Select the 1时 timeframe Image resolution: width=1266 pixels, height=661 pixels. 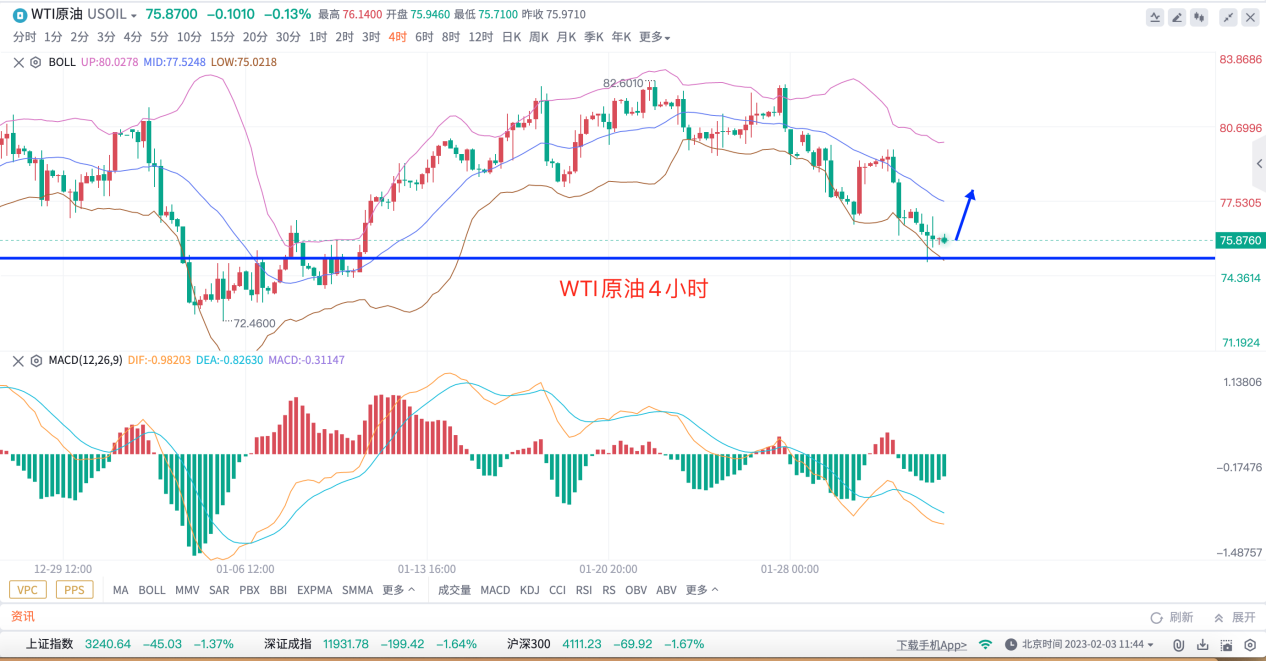tap(318, 37)
